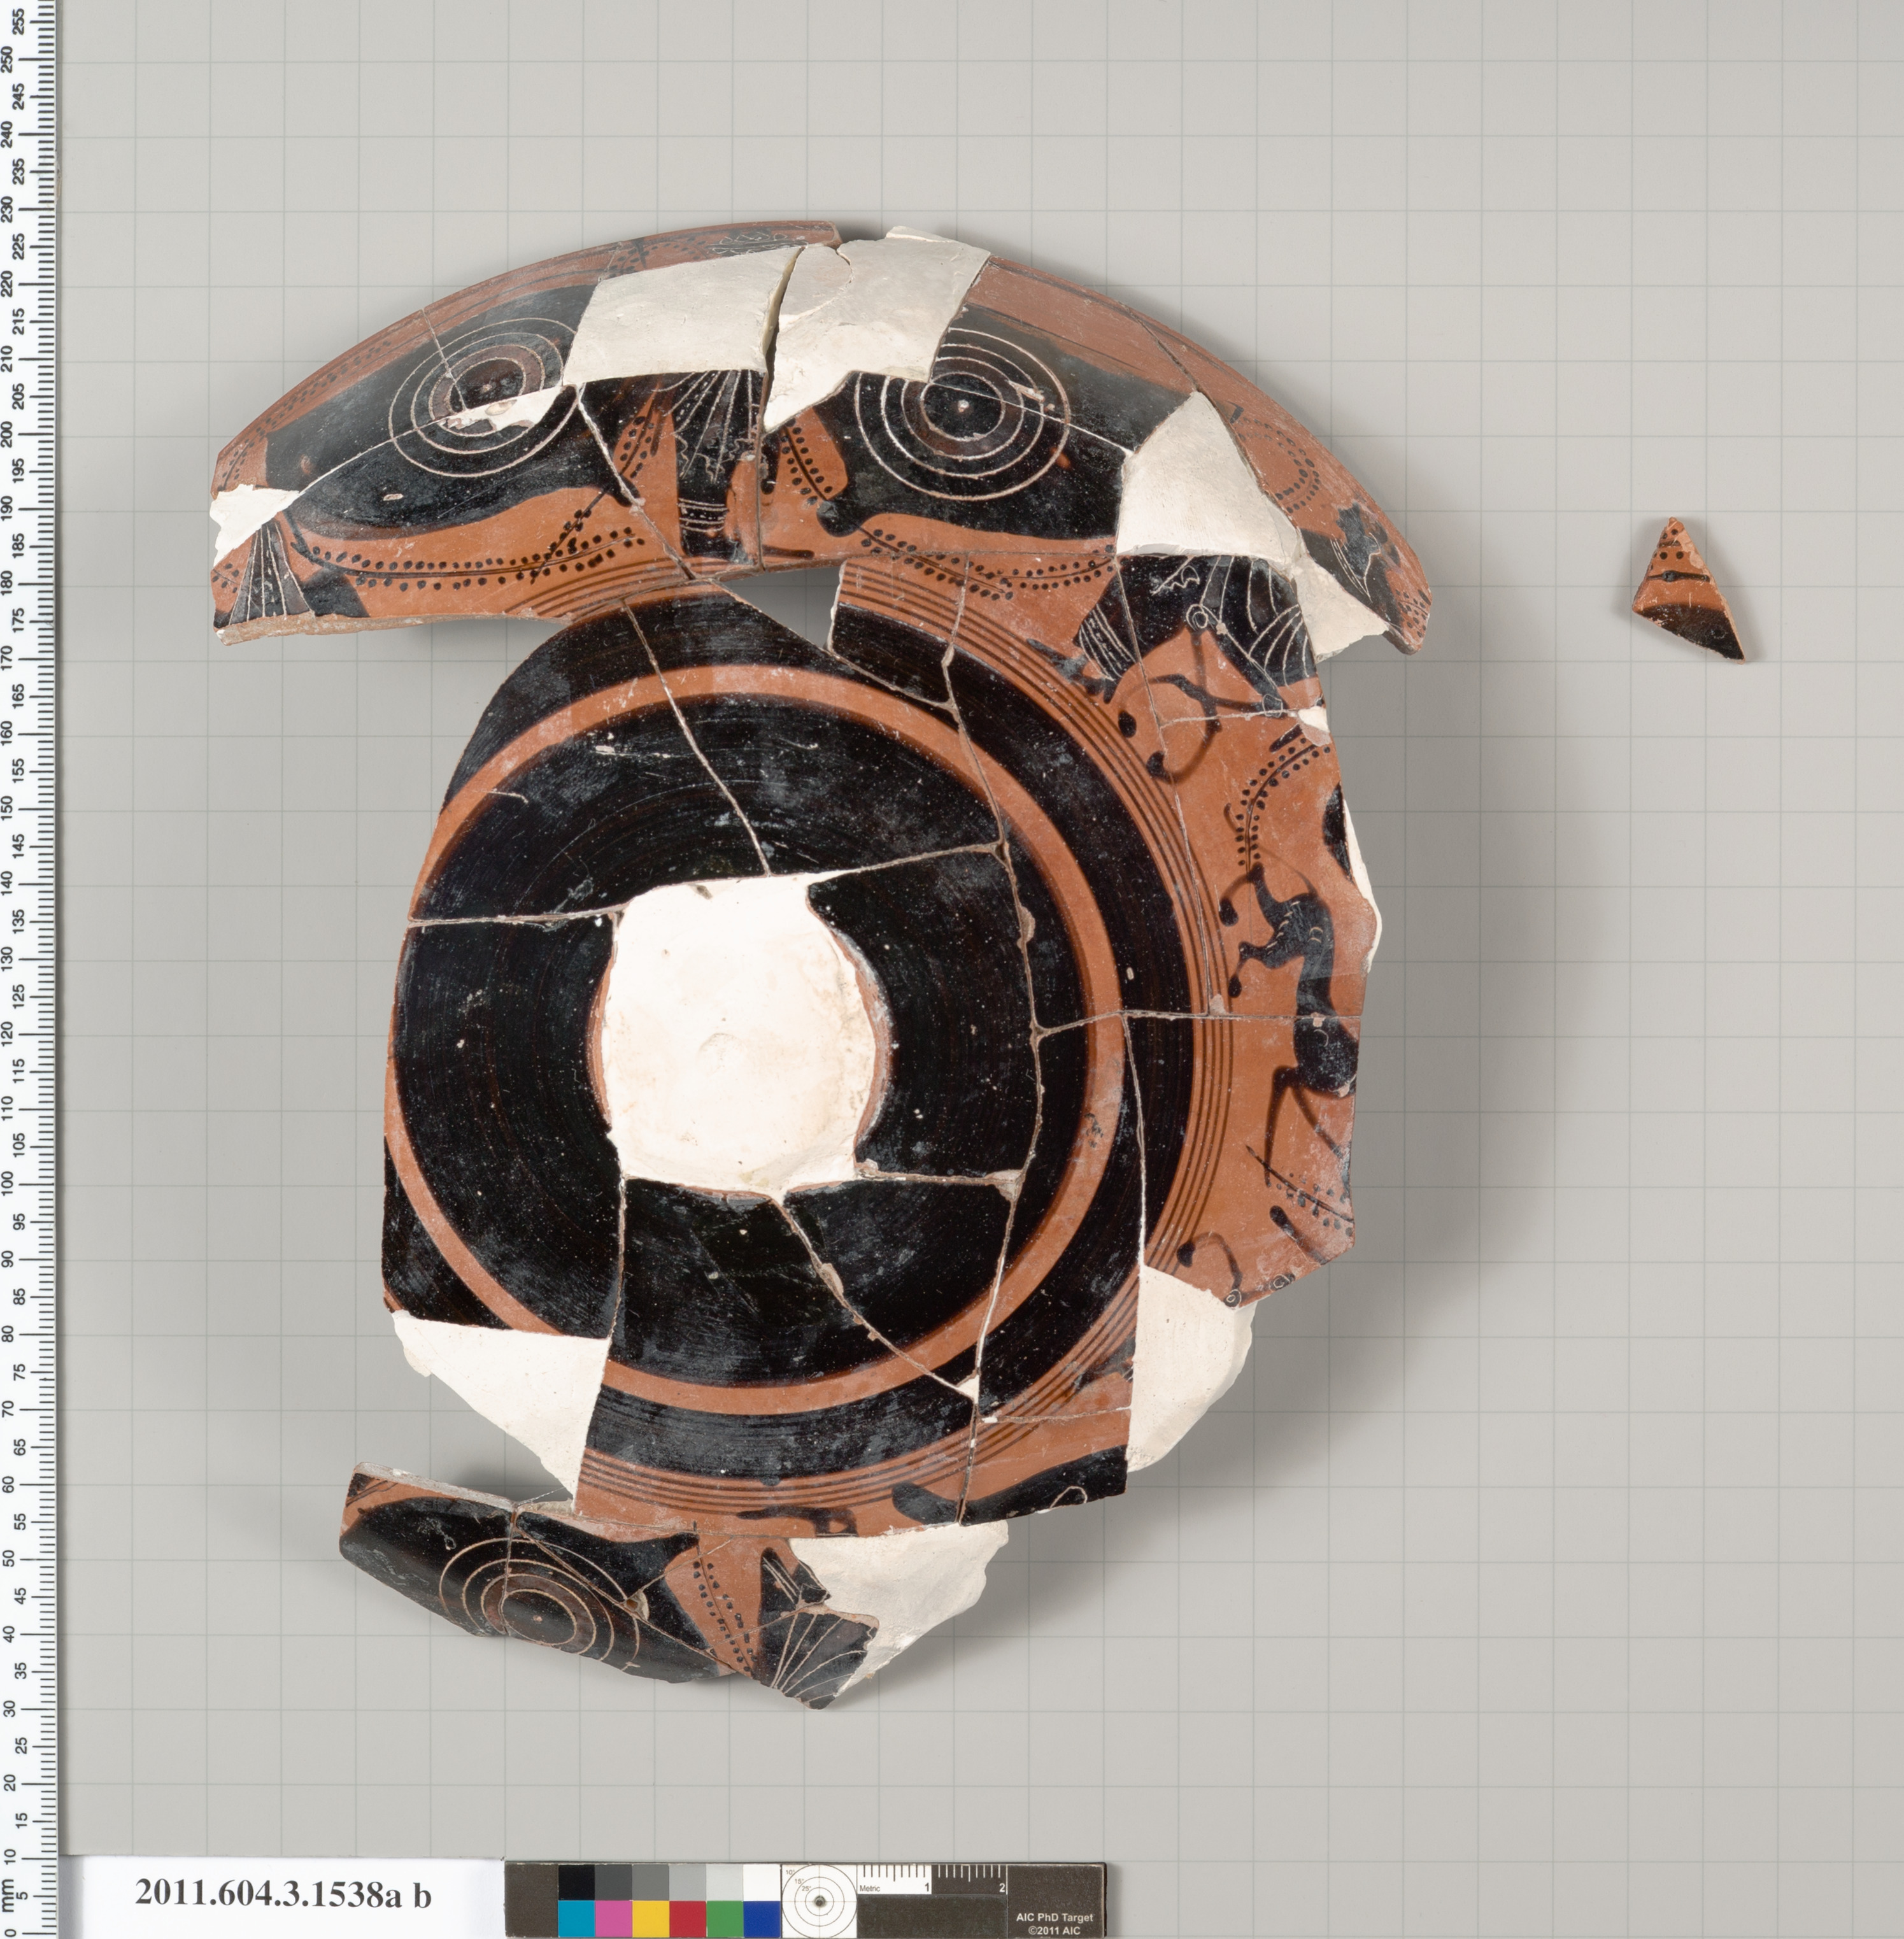Click the accession number label 2011.604.3.1538a b
This screenshot has width=1904, height=1939.
tap(283, 1894)
